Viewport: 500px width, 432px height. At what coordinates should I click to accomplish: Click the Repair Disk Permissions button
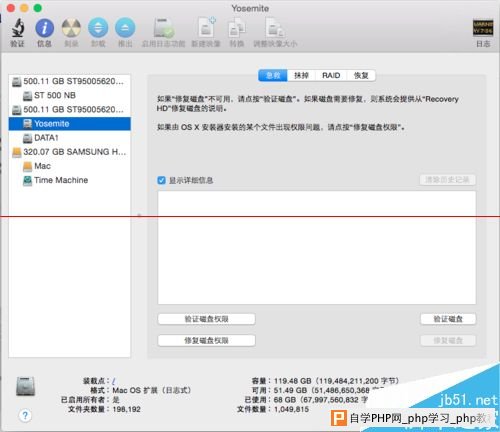pyautogui.click(x=206, y=340)
